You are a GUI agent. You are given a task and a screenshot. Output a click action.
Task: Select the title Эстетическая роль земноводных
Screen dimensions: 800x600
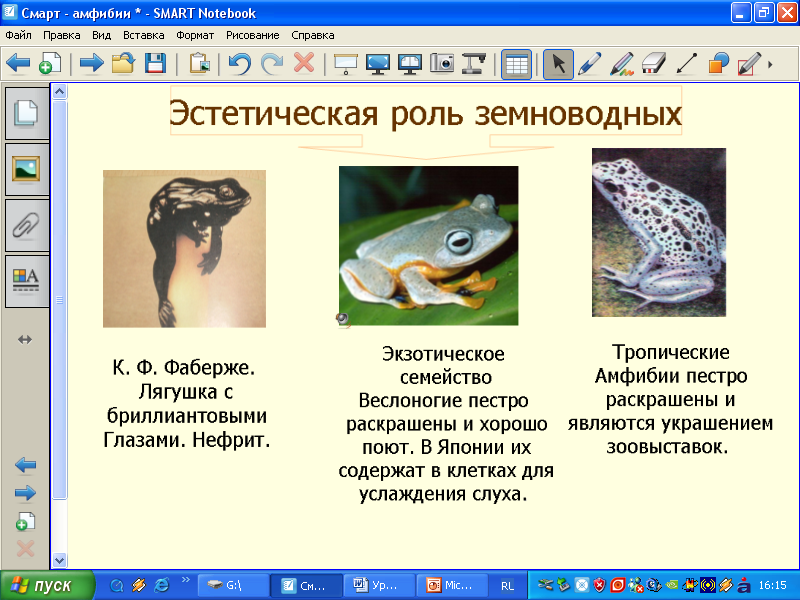pos(426,113)
